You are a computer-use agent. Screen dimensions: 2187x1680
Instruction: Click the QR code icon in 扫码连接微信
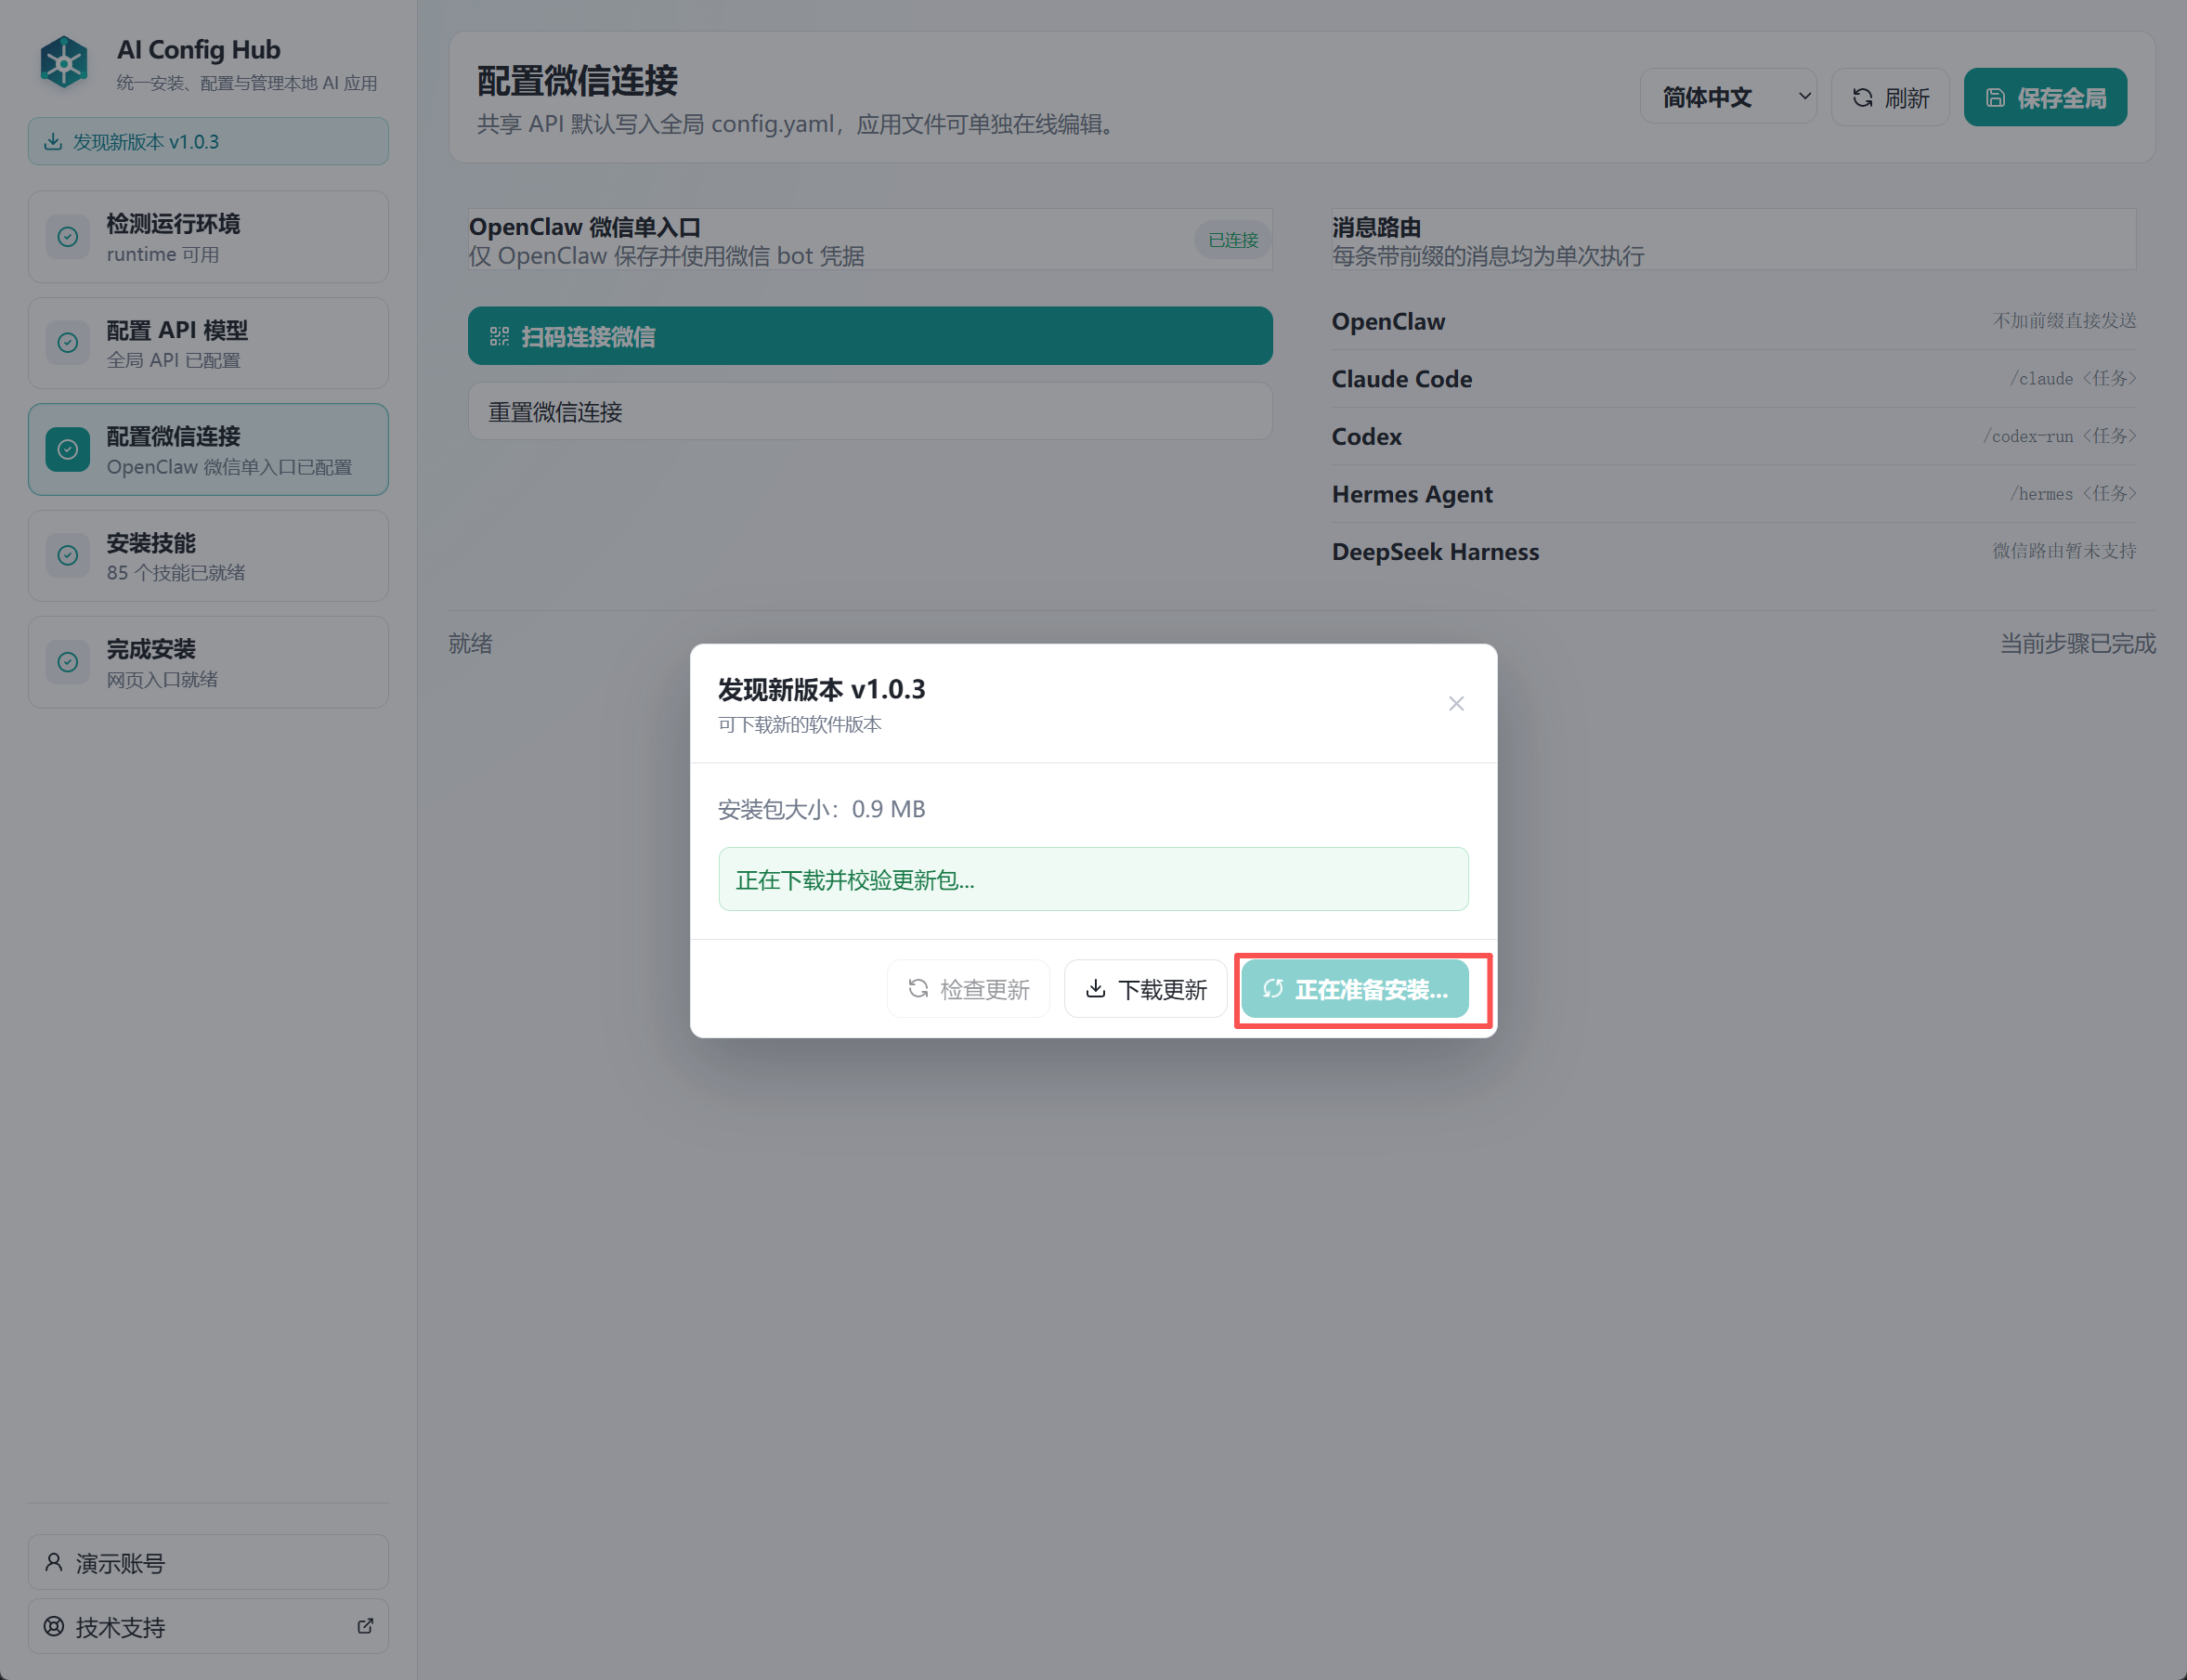(x=499, y=337)
